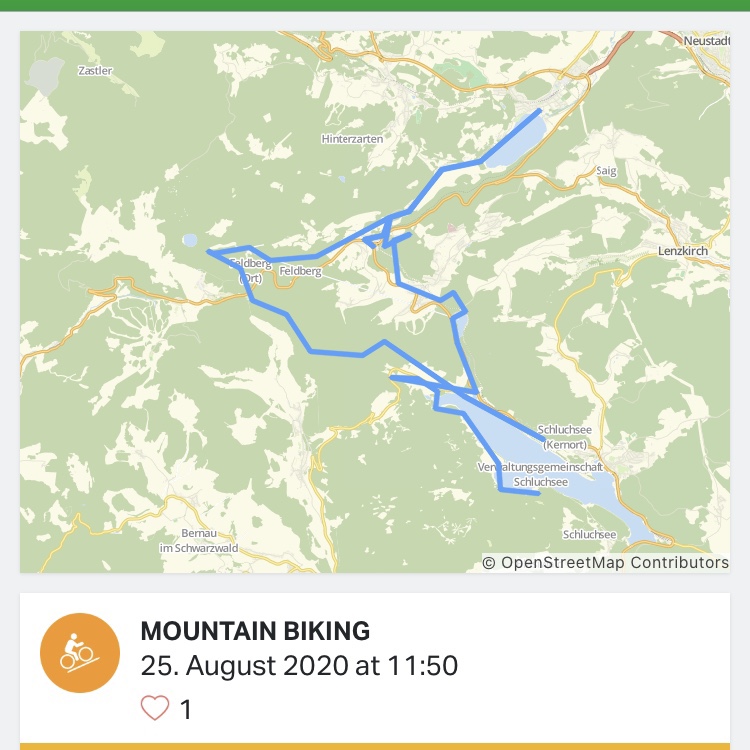Select the Lenzkirch town label on the map
This screenshot has height=750, width=750.
pyautogui.click(x=683, y=251)
